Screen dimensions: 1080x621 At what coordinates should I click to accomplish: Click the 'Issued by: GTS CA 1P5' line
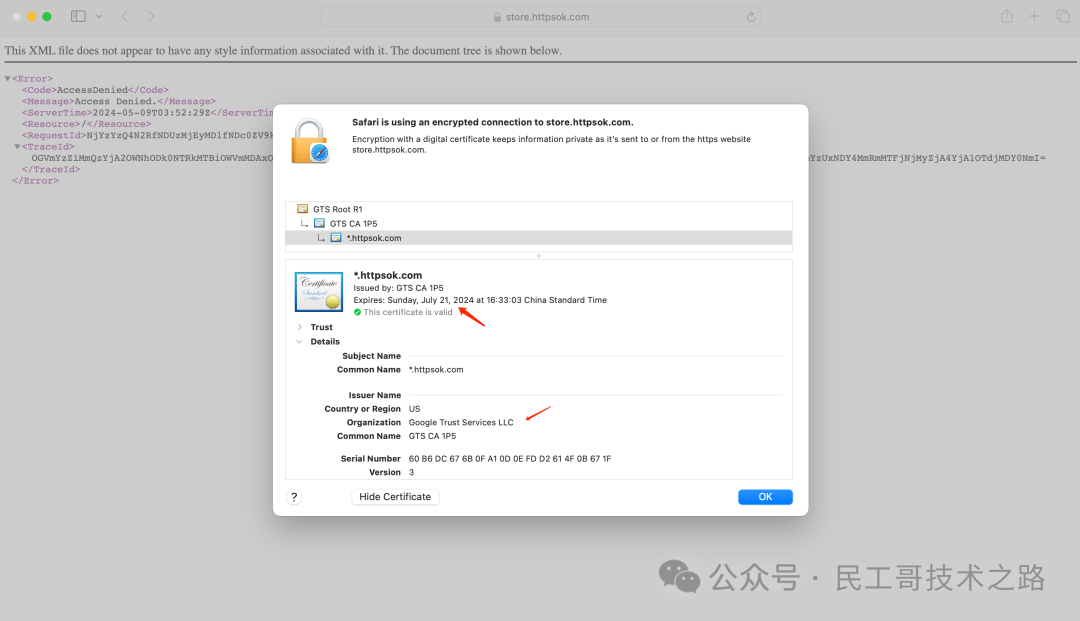click(x=398, y=288)
